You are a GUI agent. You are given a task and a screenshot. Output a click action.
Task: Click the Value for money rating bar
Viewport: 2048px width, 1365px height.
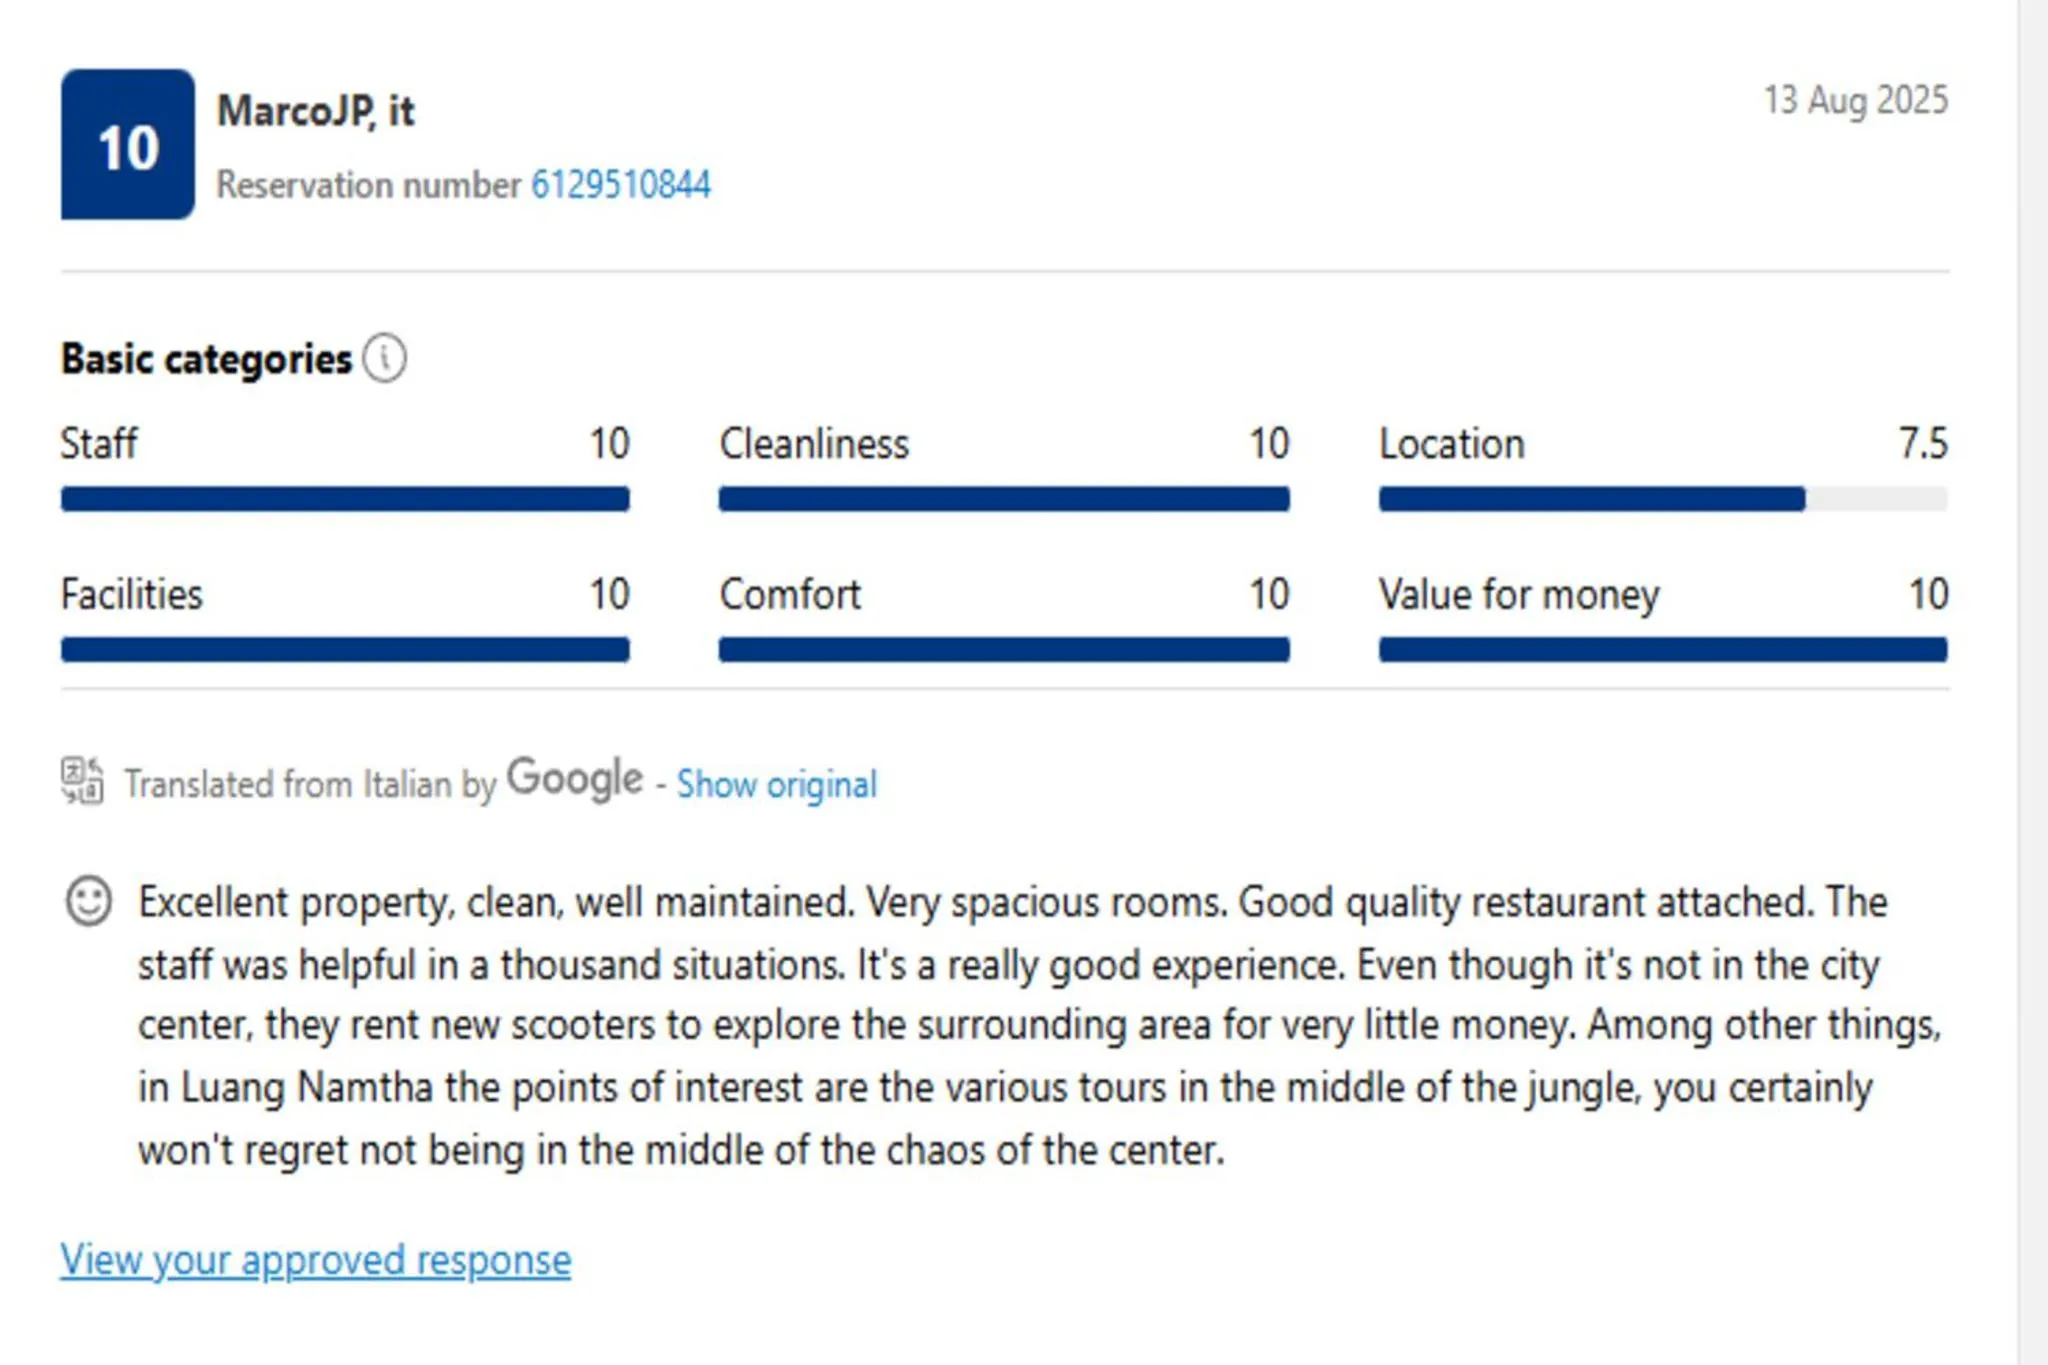point(1662,650)
